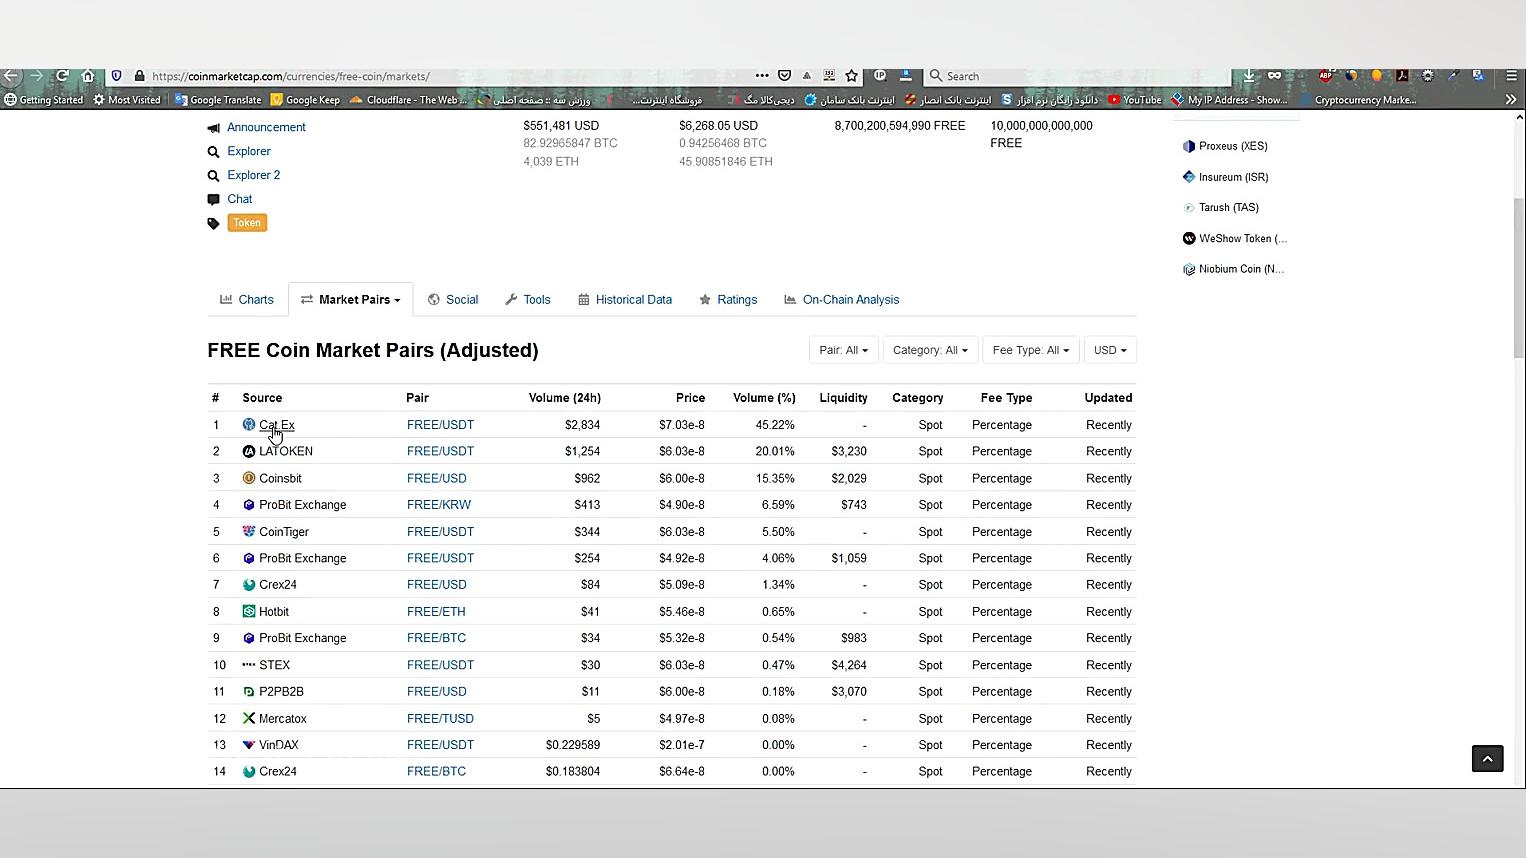The width and height of the screenshot is (1526, 858).
Task: Save page to Pocket icon
Action: coord(785,76)
